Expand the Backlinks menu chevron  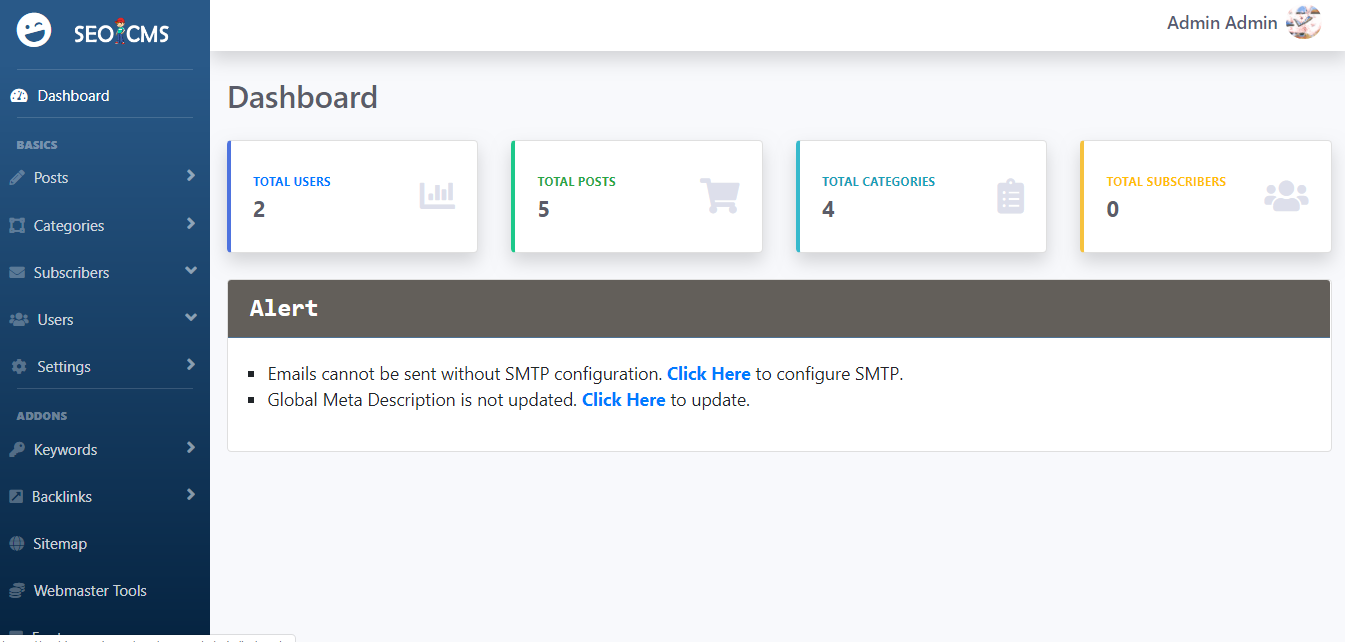click(x=191, y=496)
